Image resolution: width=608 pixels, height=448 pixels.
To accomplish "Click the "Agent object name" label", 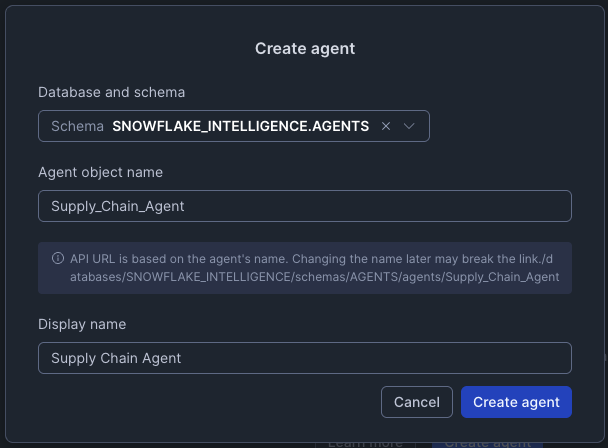I will (x=100, y=172).
